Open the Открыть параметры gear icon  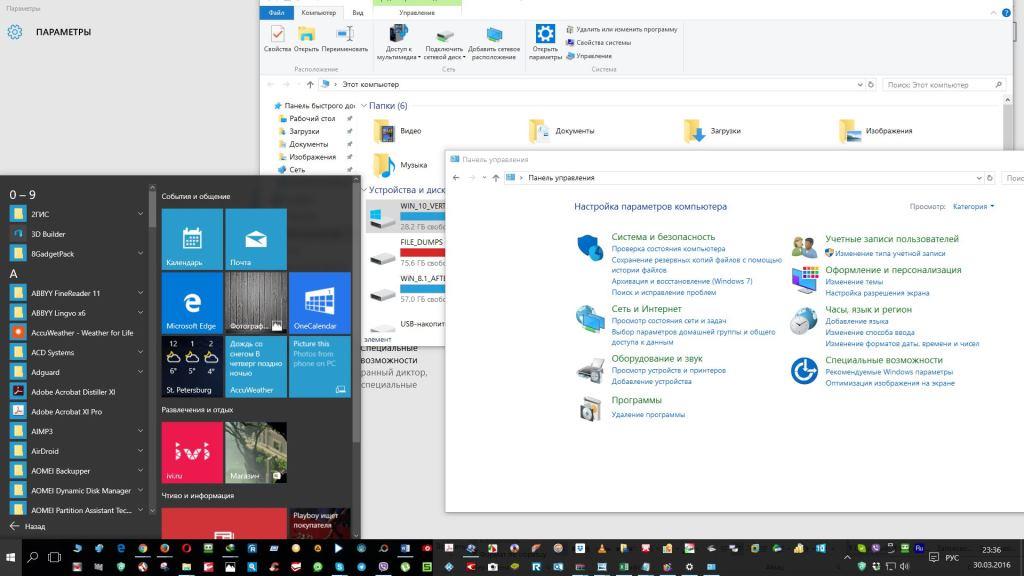[545, 38]
